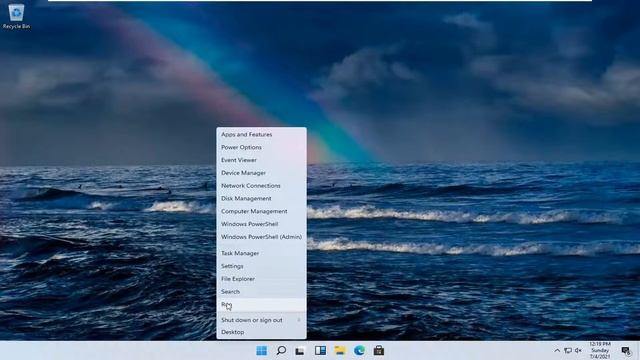Open the clock and date display
The height and width of the screenshot is (360, 640).
tap(600, 351)
